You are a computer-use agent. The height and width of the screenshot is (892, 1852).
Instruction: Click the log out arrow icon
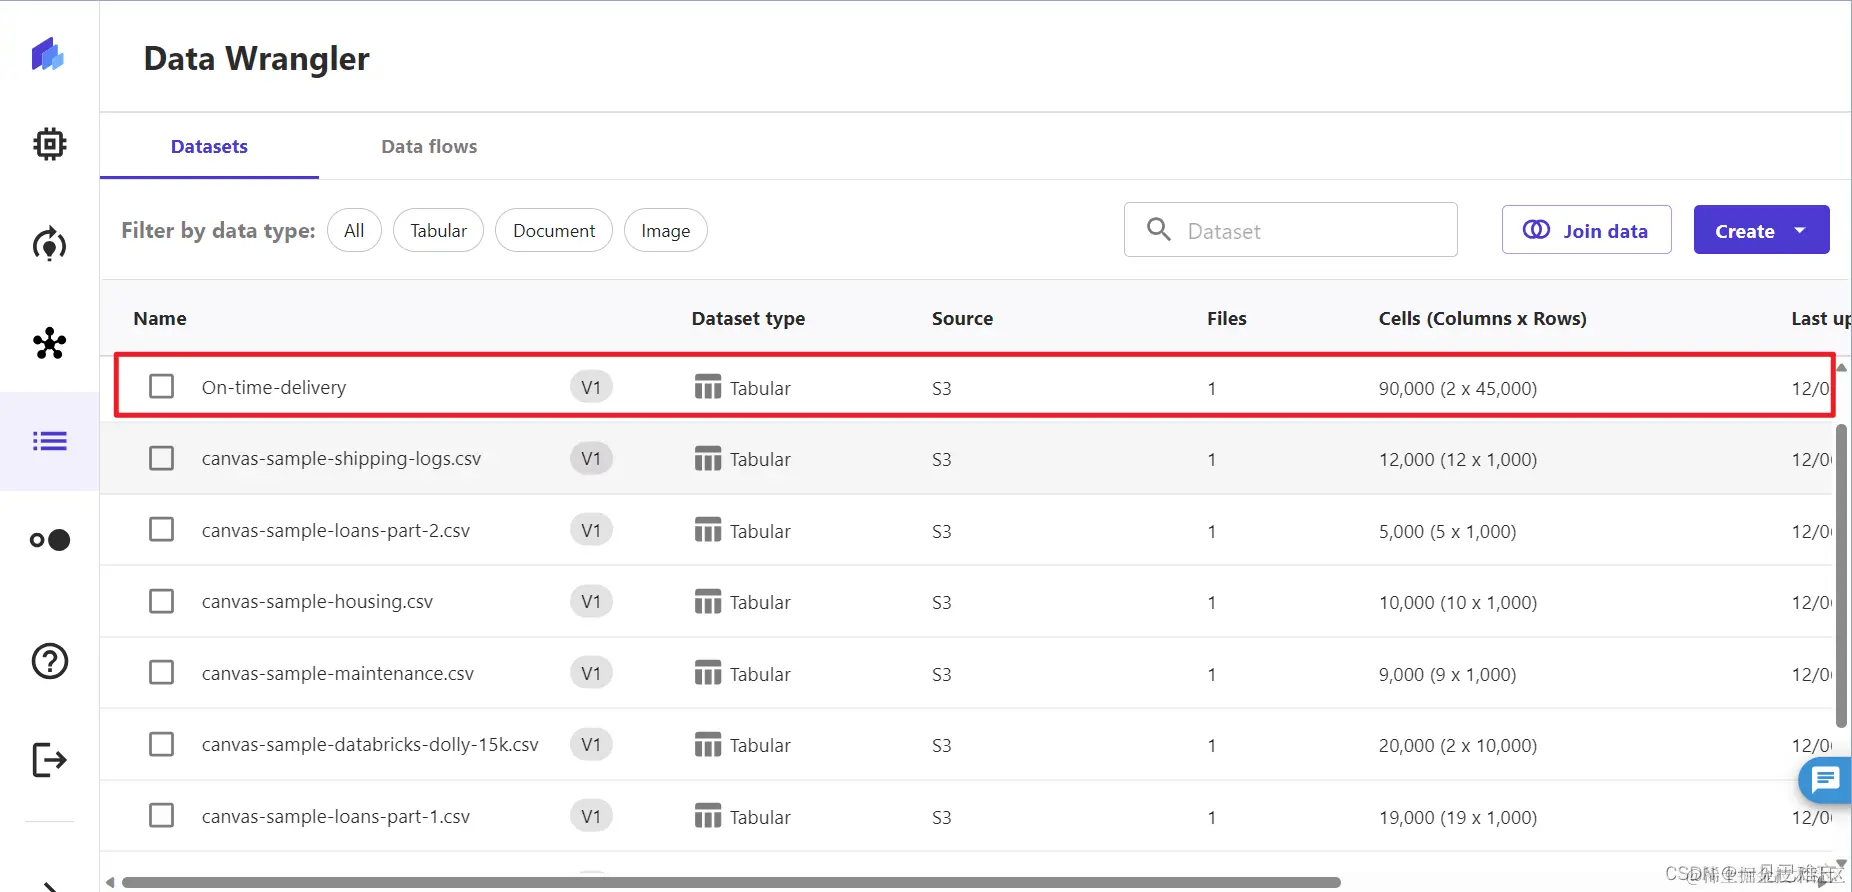49,760
